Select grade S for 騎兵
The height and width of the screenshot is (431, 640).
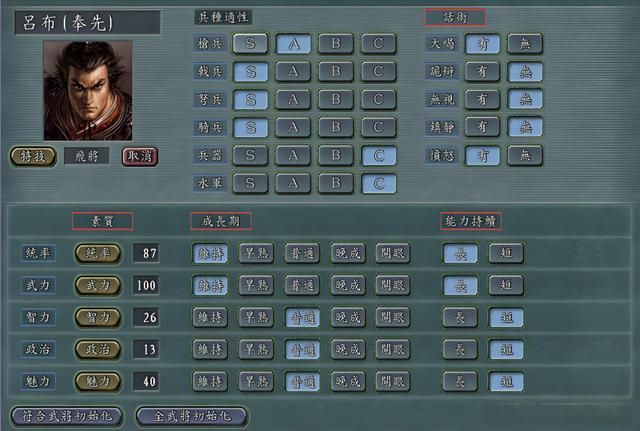pyautogui.click(x=251, y=127)
